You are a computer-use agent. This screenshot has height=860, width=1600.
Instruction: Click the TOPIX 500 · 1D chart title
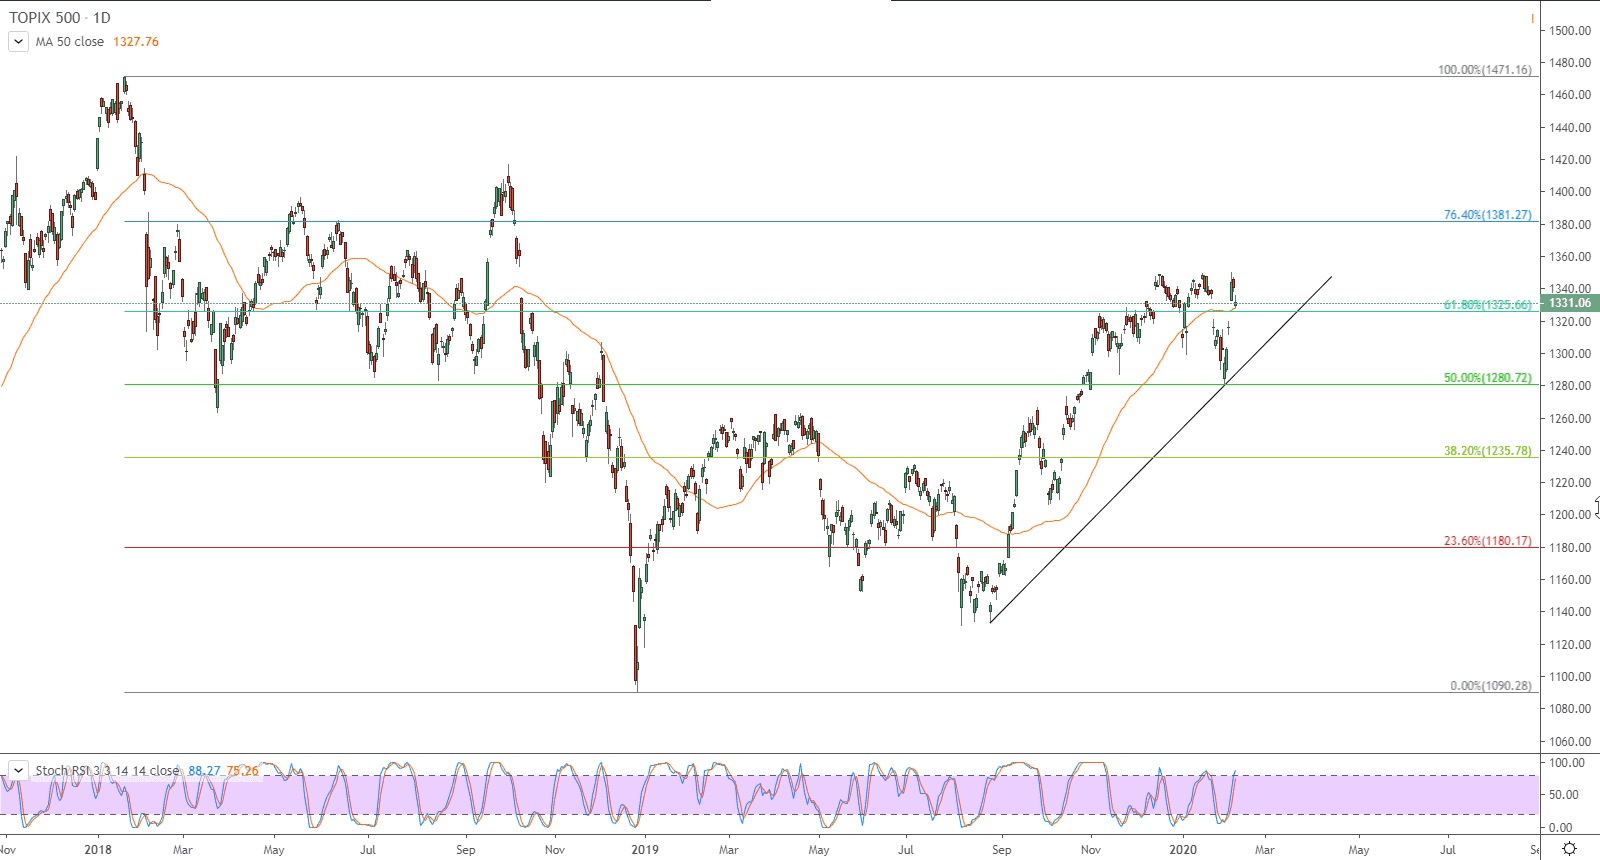point(60,18)
